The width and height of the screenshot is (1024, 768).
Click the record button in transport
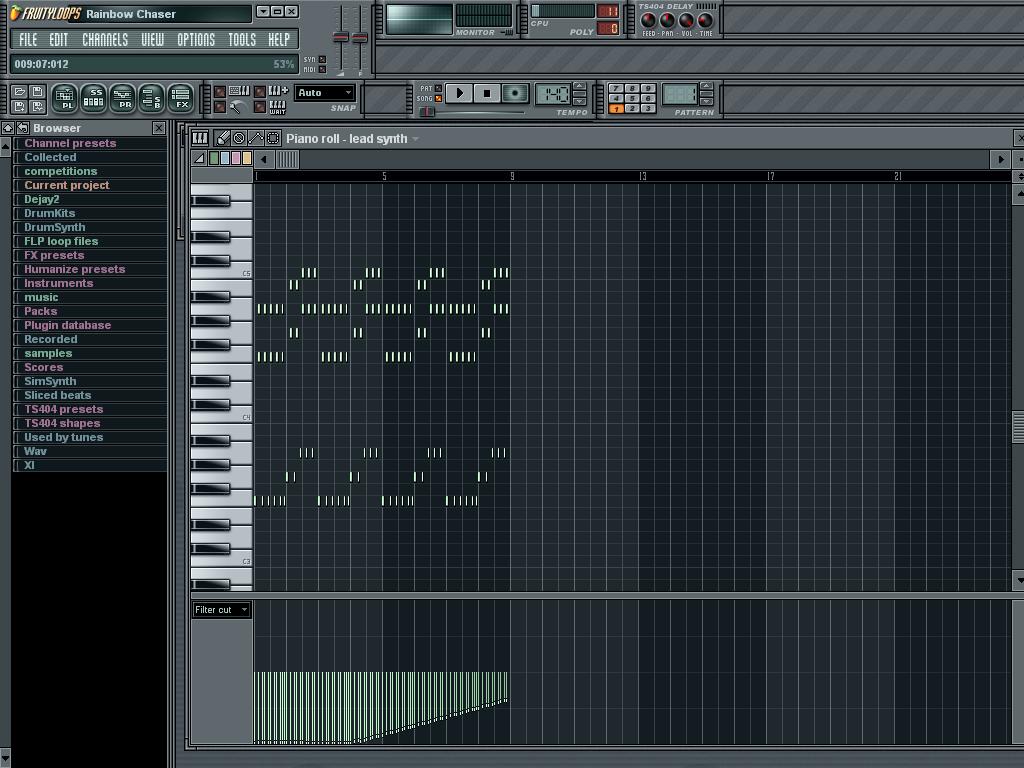(x=515, y=93)
